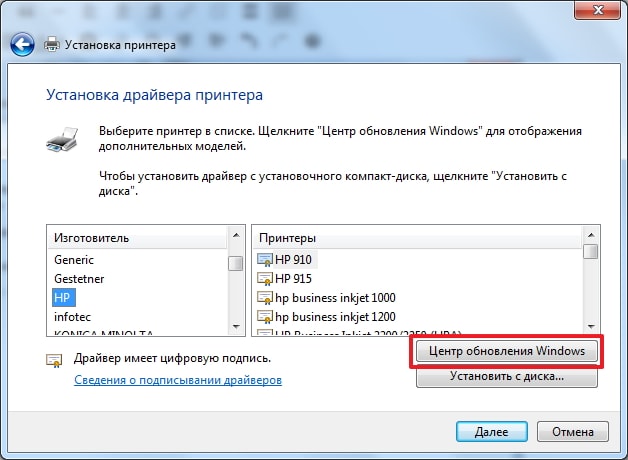Click the Отмена button
Viewport: 628px width, 460px height.
tap(573, 432)
